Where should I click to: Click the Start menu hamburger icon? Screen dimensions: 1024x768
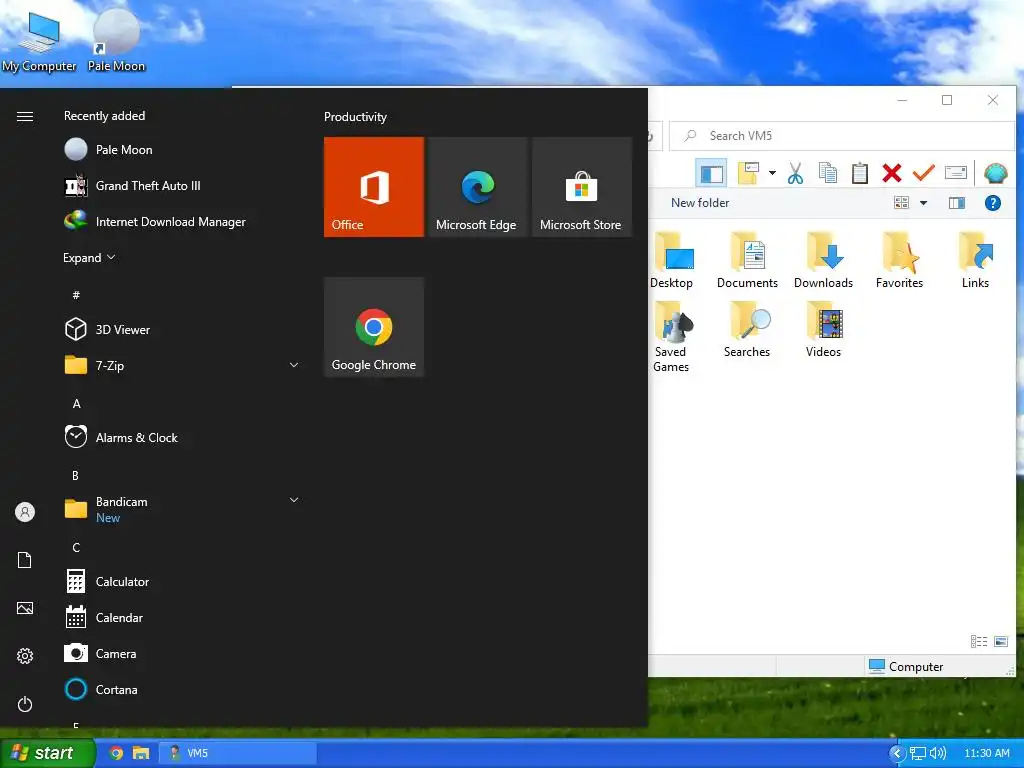coord(25,116)
